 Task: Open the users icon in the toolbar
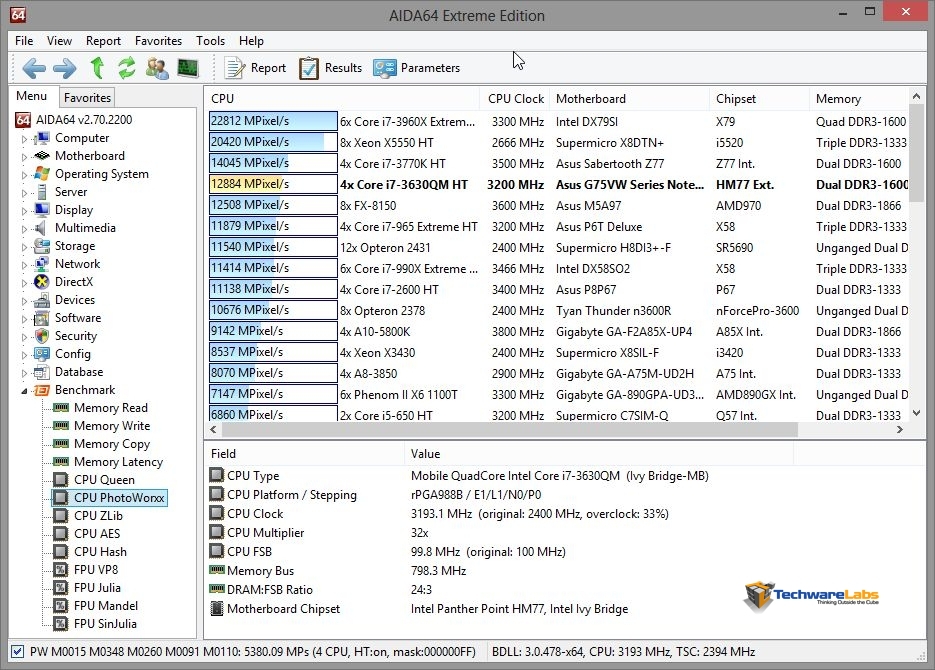tap(157, 68)
